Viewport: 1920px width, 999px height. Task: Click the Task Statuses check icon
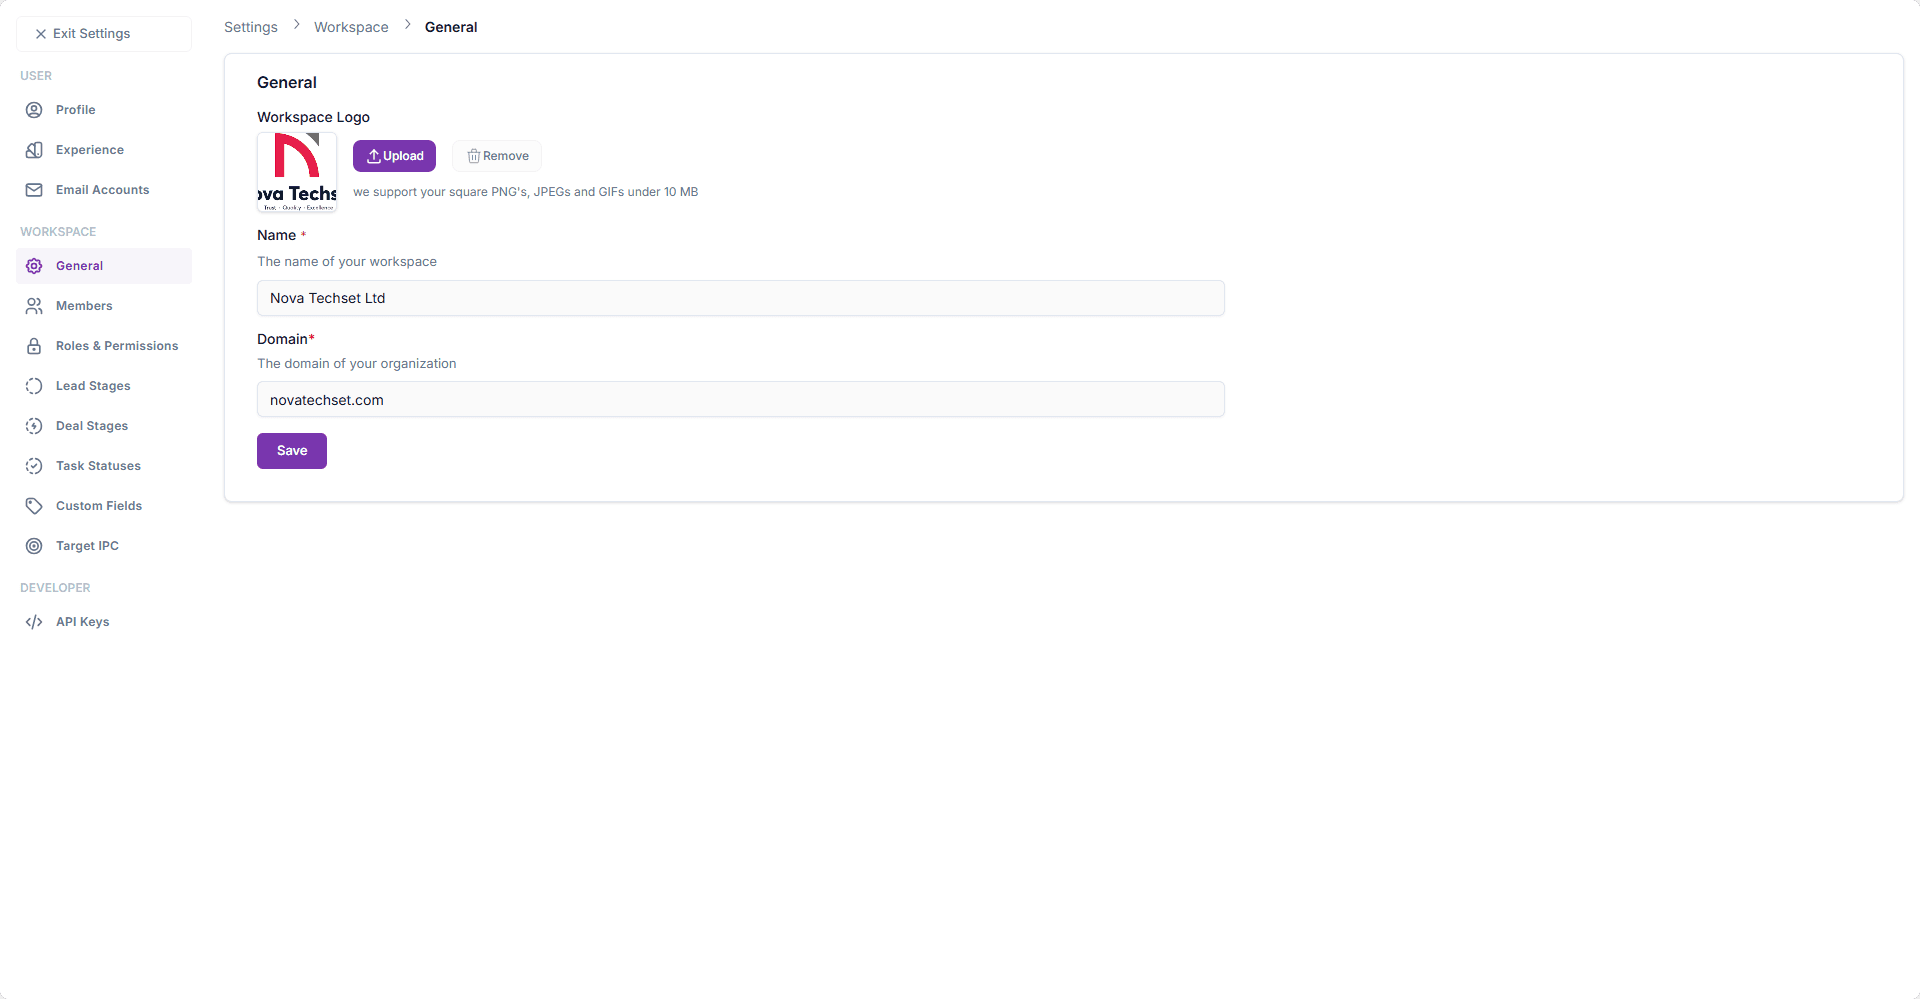(x=34, y=466)
